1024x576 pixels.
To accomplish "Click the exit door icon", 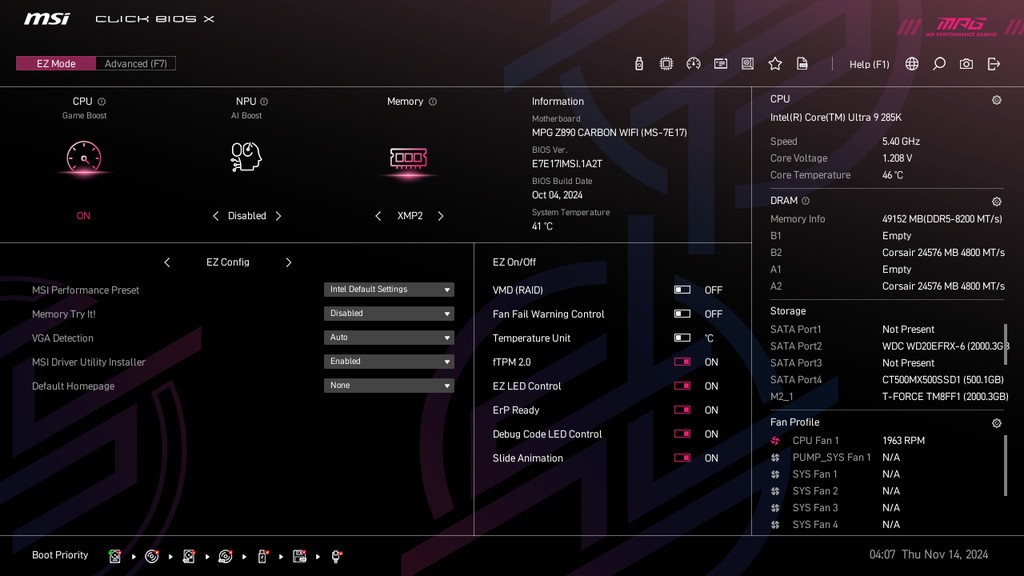I will 994,63.
